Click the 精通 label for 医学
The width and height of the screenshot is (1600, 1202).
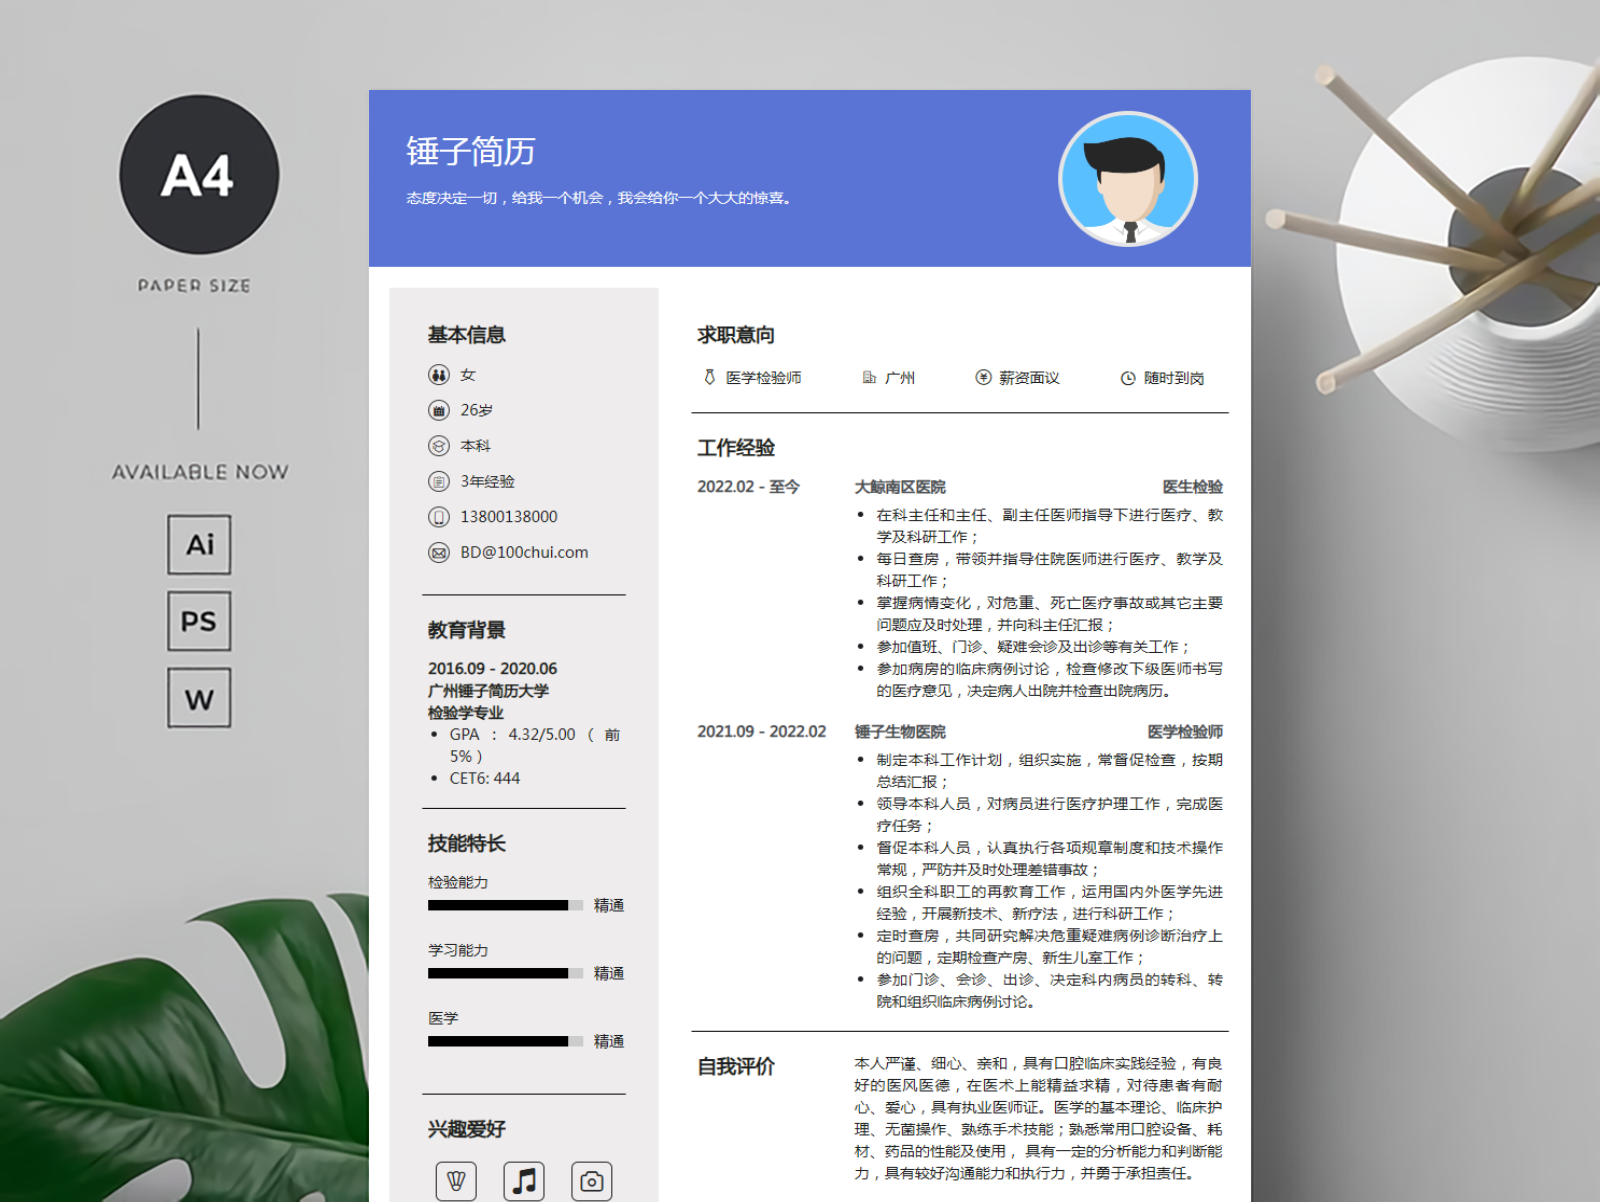pos(609,1041)
